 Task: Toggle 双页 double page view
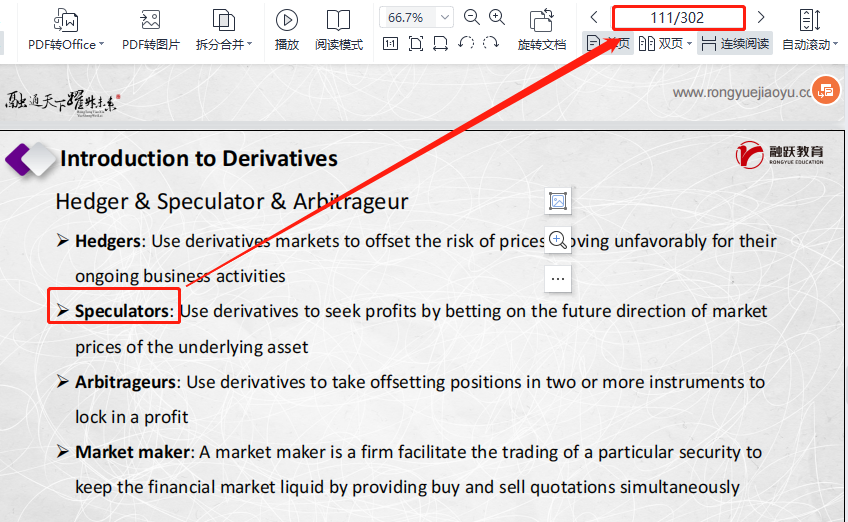(664, 44)
